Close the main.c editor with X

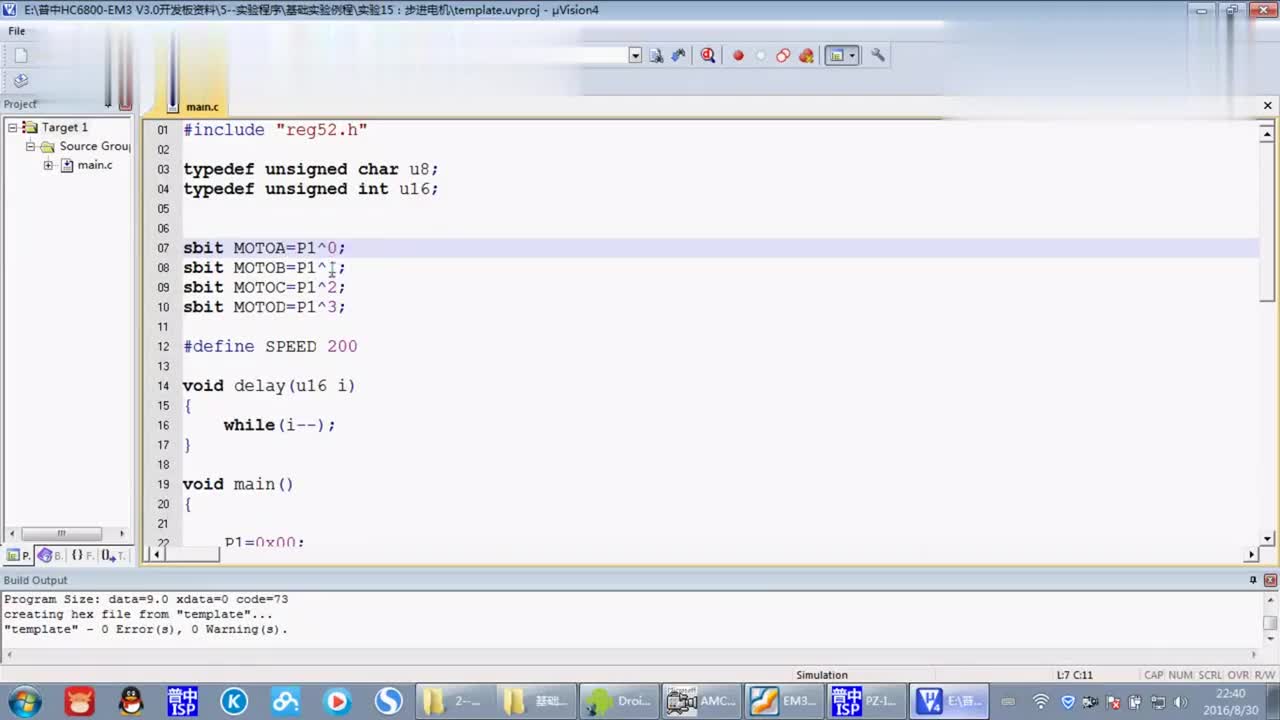tap(1268, 105)
